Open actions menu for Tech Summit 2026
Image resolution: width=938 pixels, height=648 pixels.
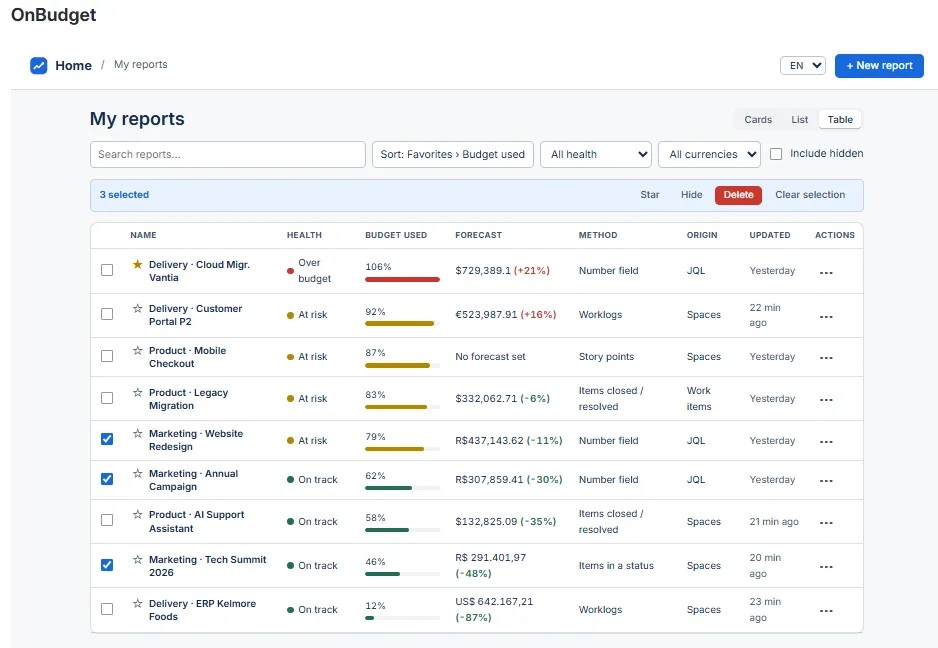pyautogui.click(x=826, y=567)
